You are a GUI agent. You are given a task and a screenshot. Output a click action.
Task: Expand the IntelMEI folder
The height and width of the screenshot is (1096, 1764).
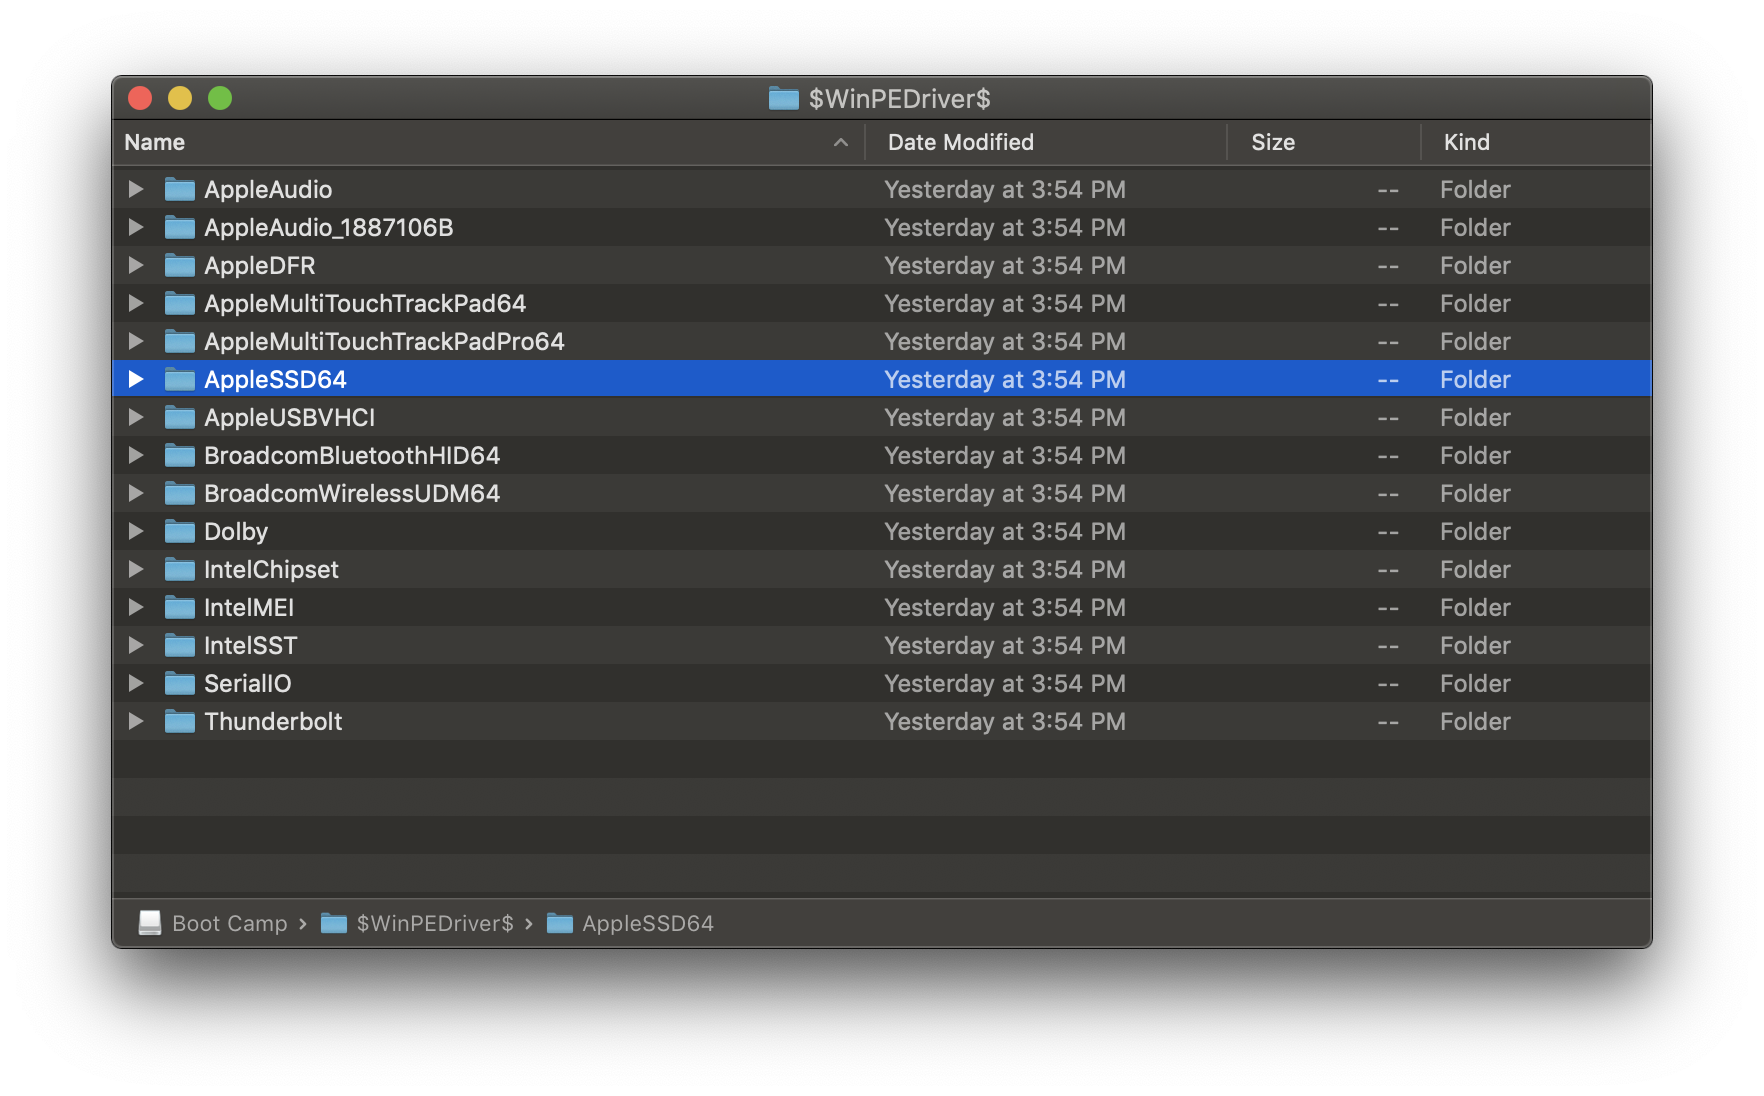pyautogui.click(x=136, y=607)
